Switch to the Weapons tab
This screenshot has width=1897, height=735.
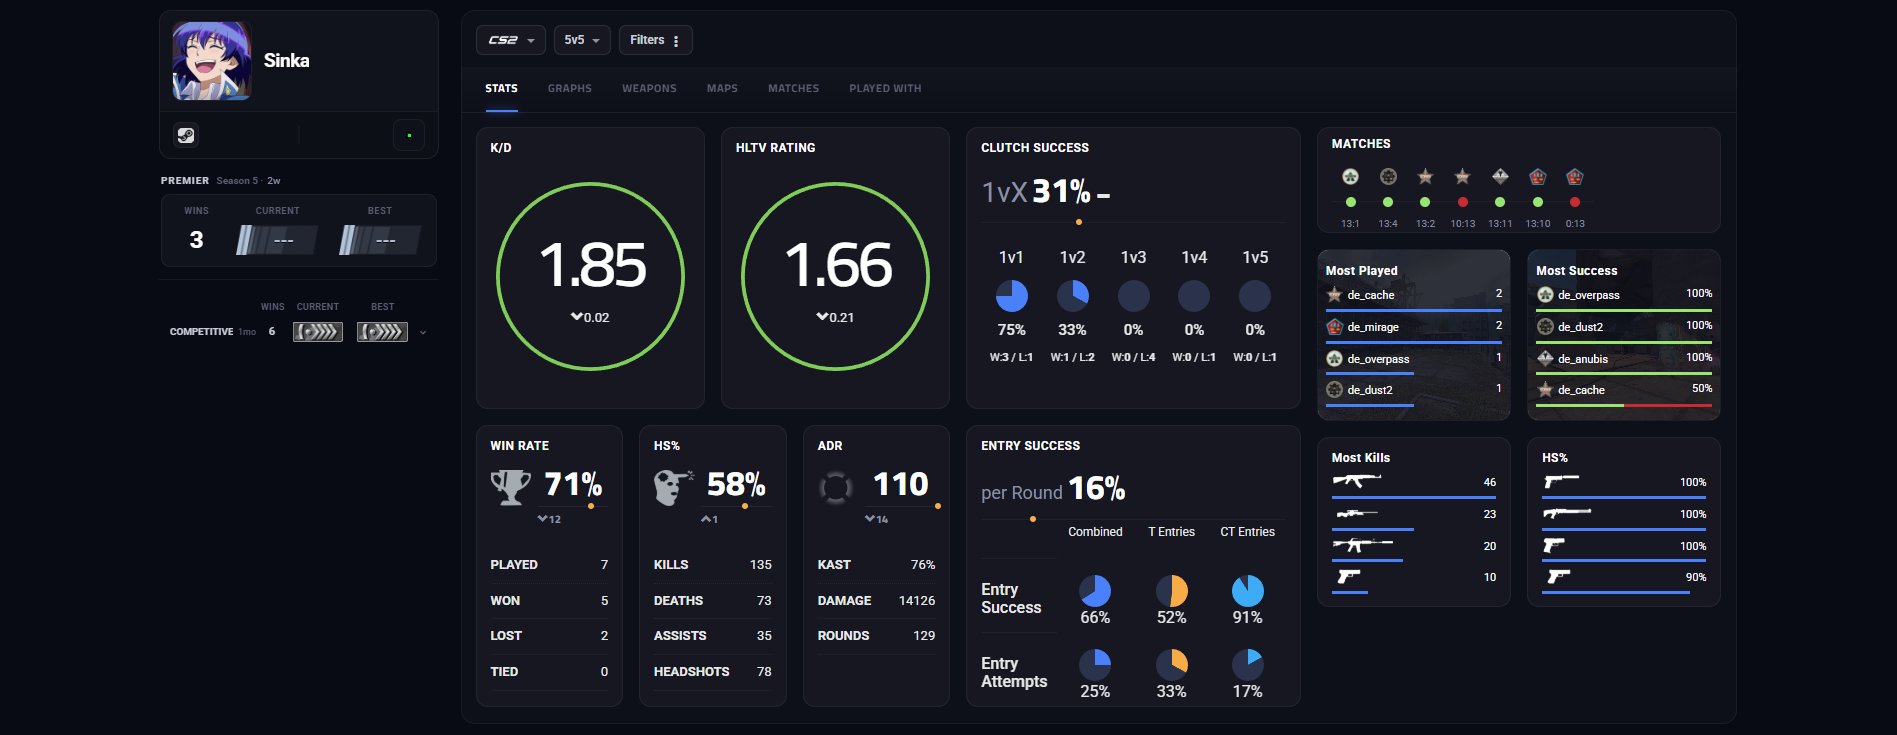point(649,89)
